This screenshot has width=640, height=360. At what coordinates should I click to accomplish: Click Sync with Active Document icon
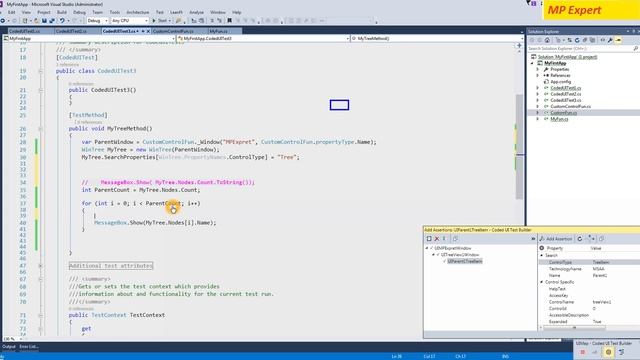point(569,40)
